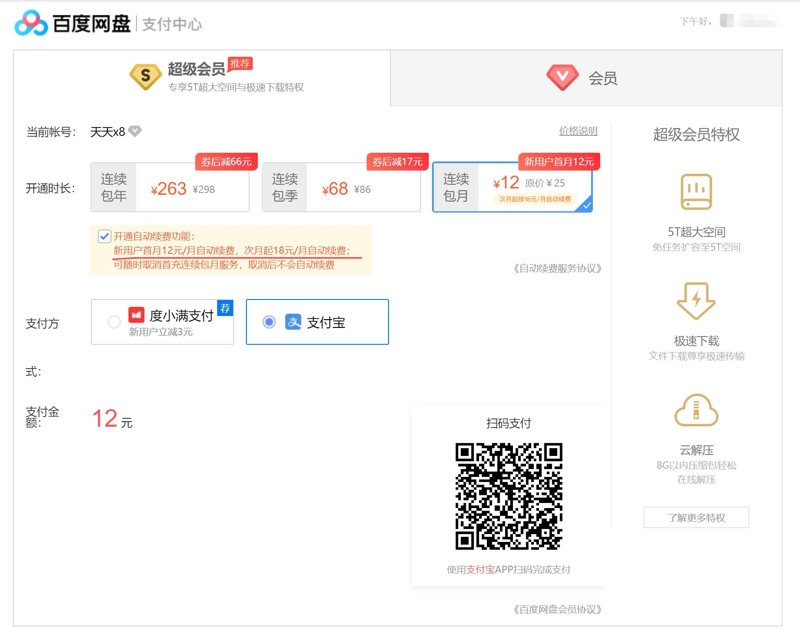This screenshot has height=637, width=800.
Task: Click the 5T超大空间 storage icon
Action: tap(696, 192)
